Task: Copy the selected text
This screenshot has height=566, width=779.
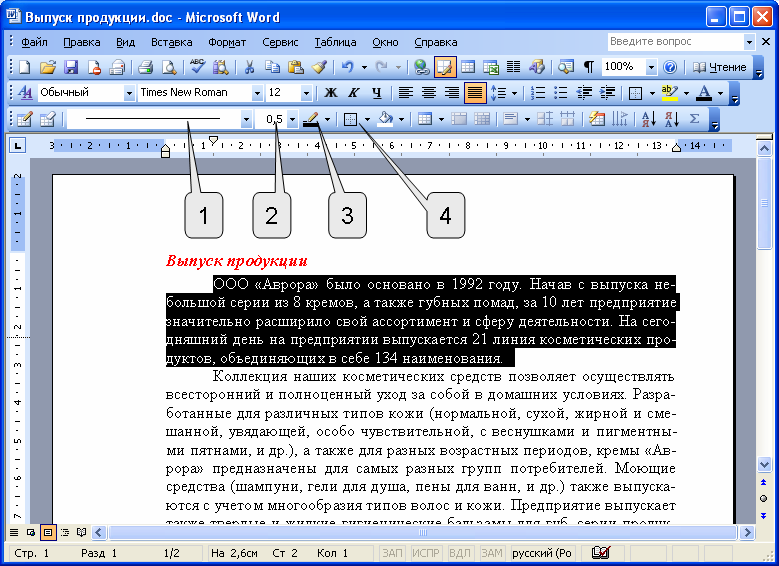Action: point(272,67)
